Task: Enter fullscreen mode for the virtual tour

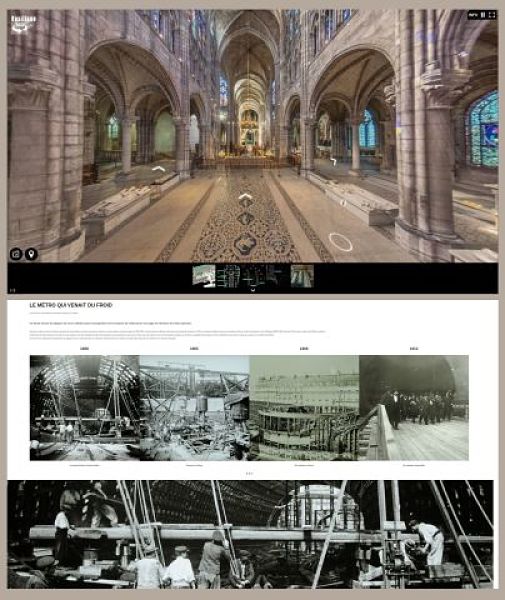Action: 492,15
